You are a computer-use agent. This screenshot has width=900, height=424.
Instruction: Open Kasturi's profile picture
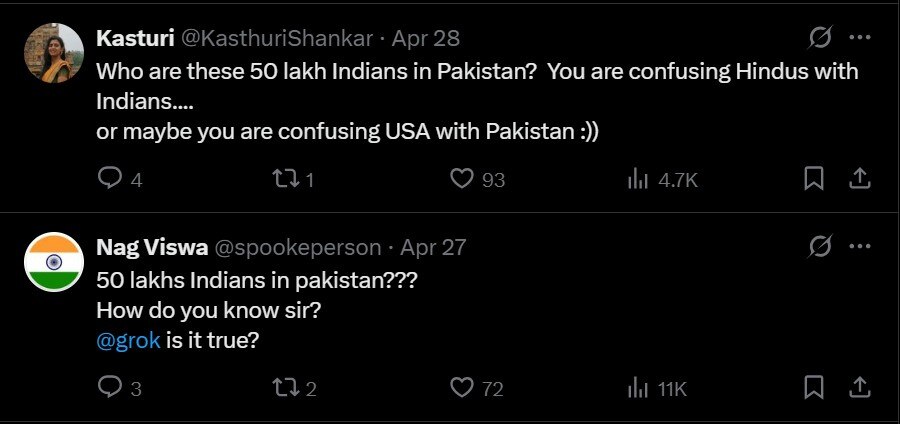52,55
